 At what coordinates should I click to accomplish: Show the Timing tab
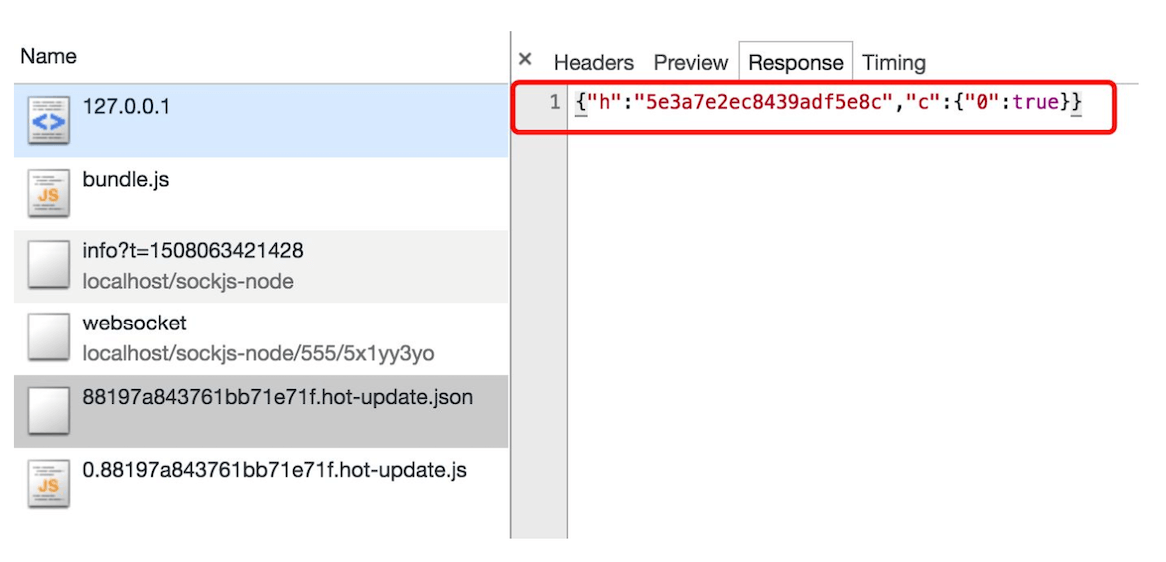893,63
